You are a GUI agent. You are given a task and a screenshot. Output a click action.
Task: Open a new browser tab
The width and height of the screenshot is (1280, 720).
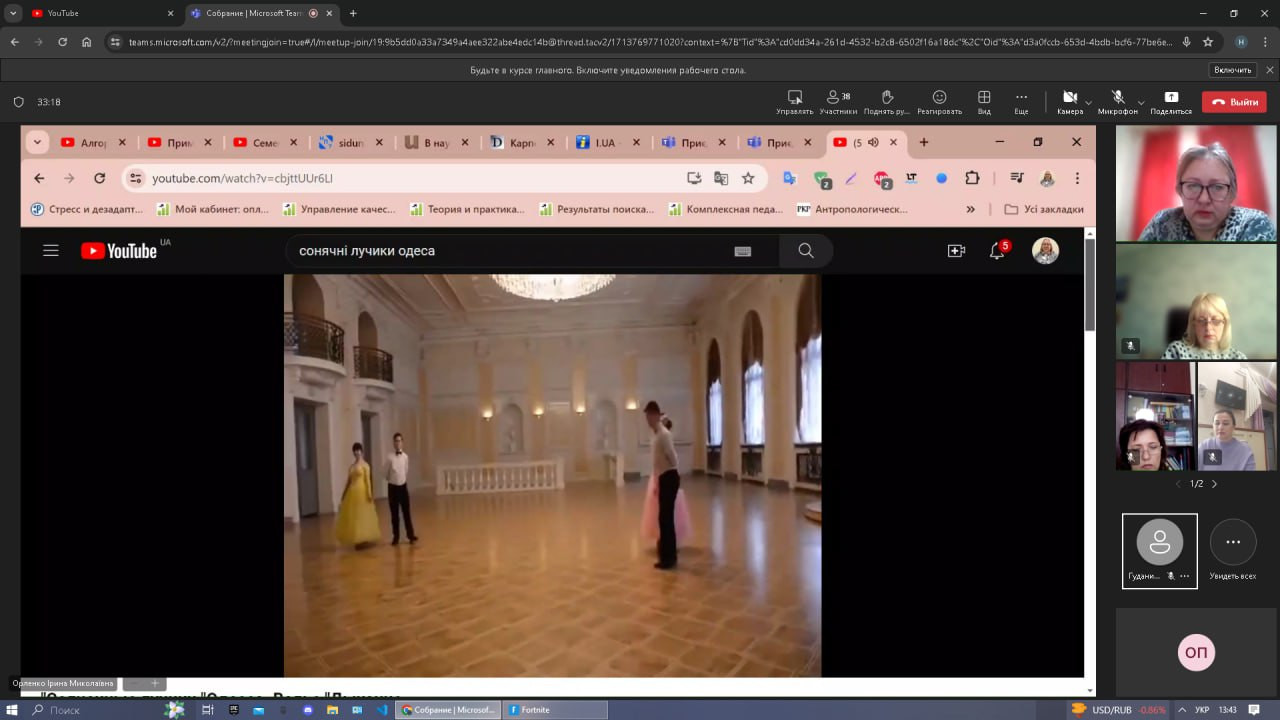[353, 13]
